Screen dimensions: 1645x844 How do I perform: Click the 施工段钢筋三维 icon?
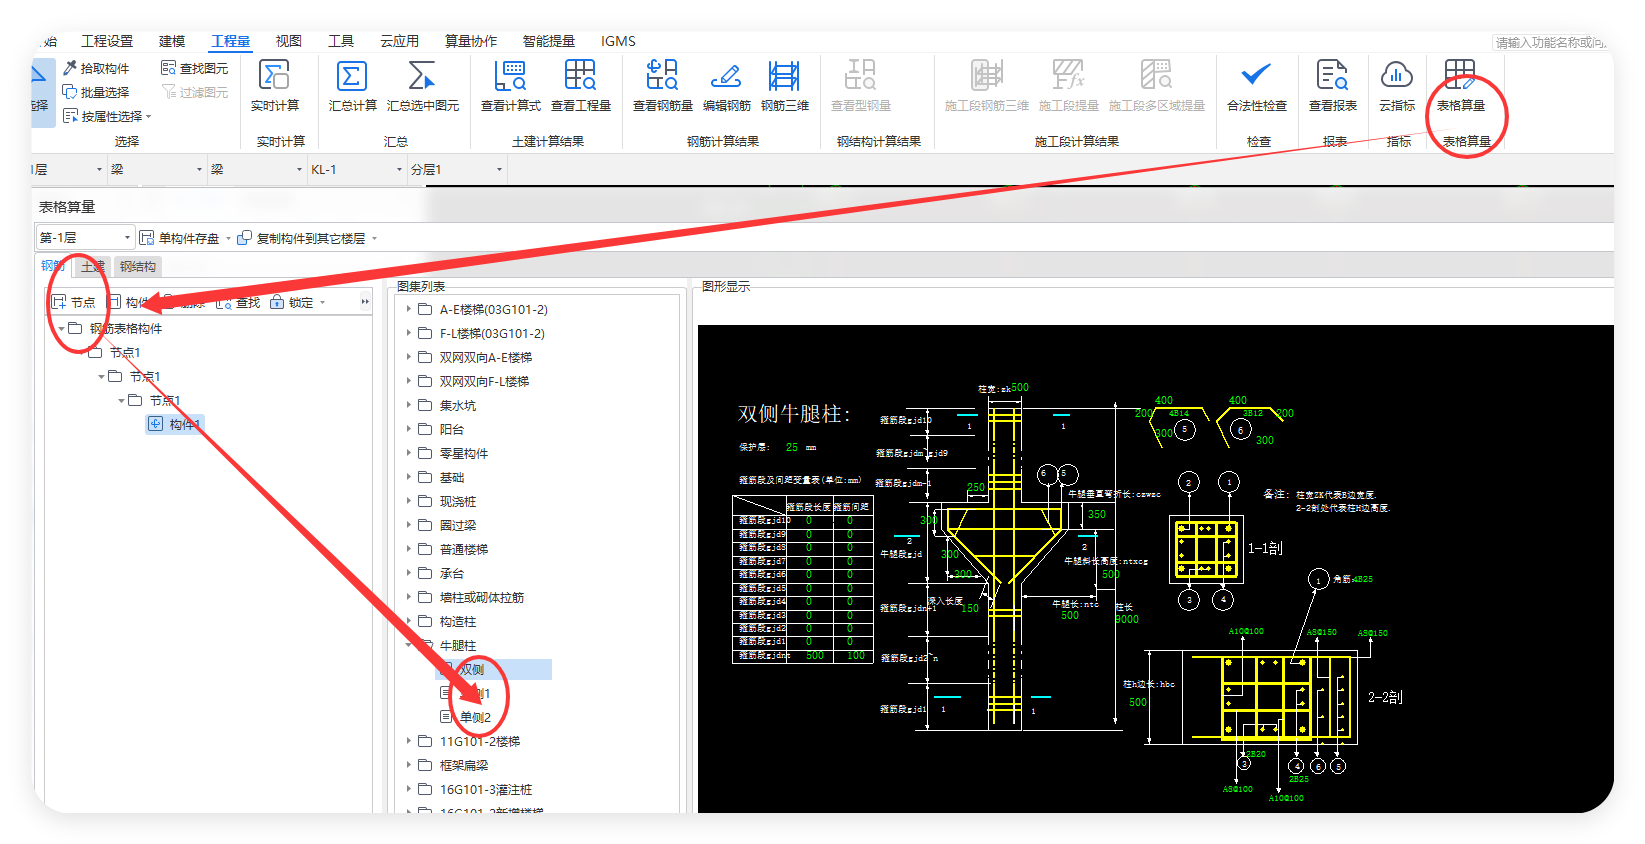pyautogui.click(x=986, y=76)
